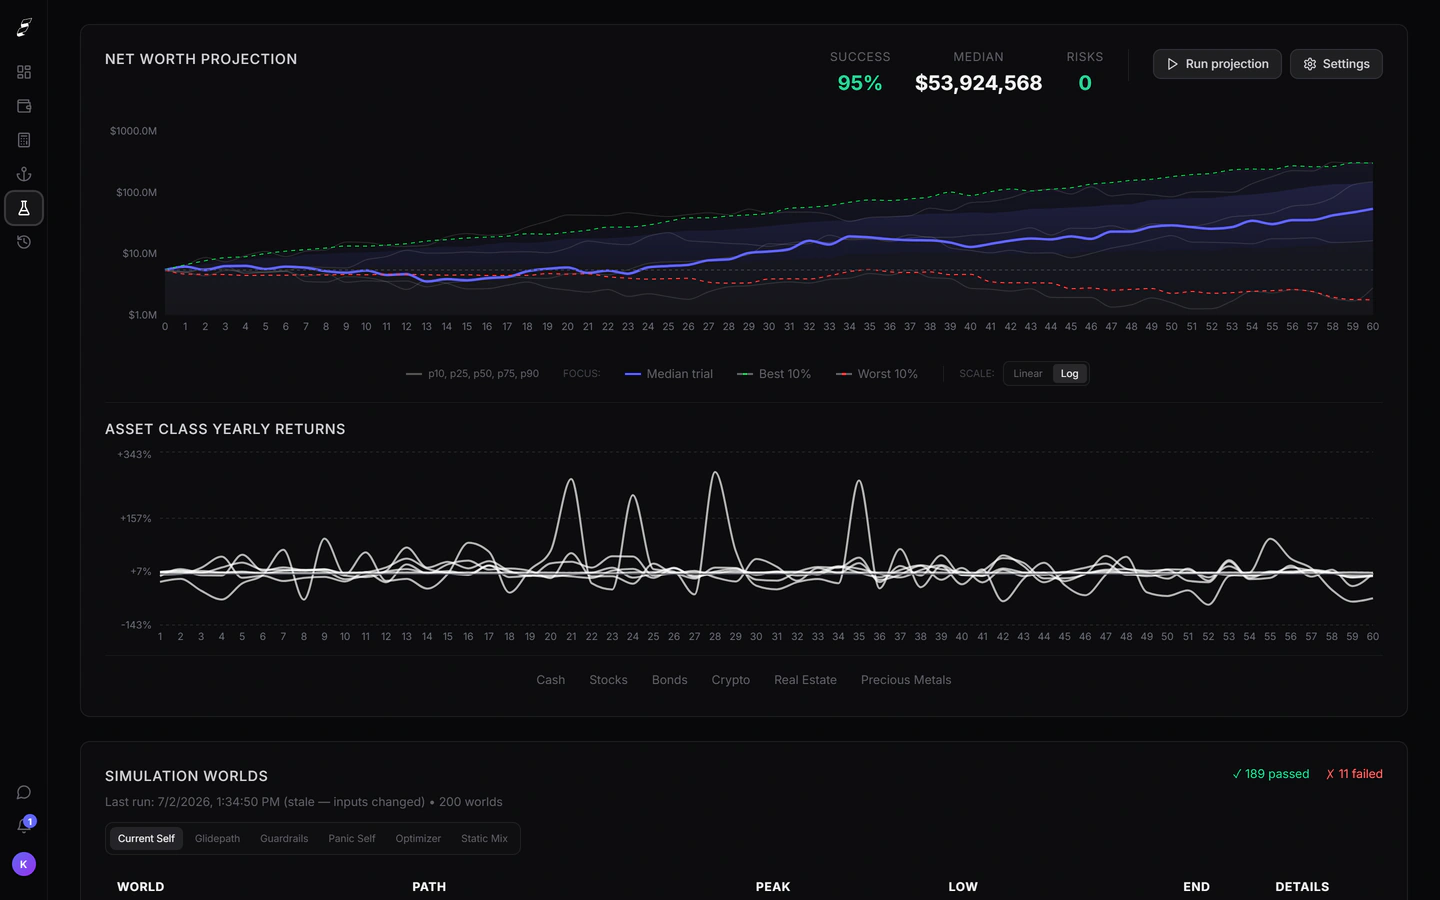
Task: Open the dashboard grid icon in sidebar
Action: pos(24,72)
